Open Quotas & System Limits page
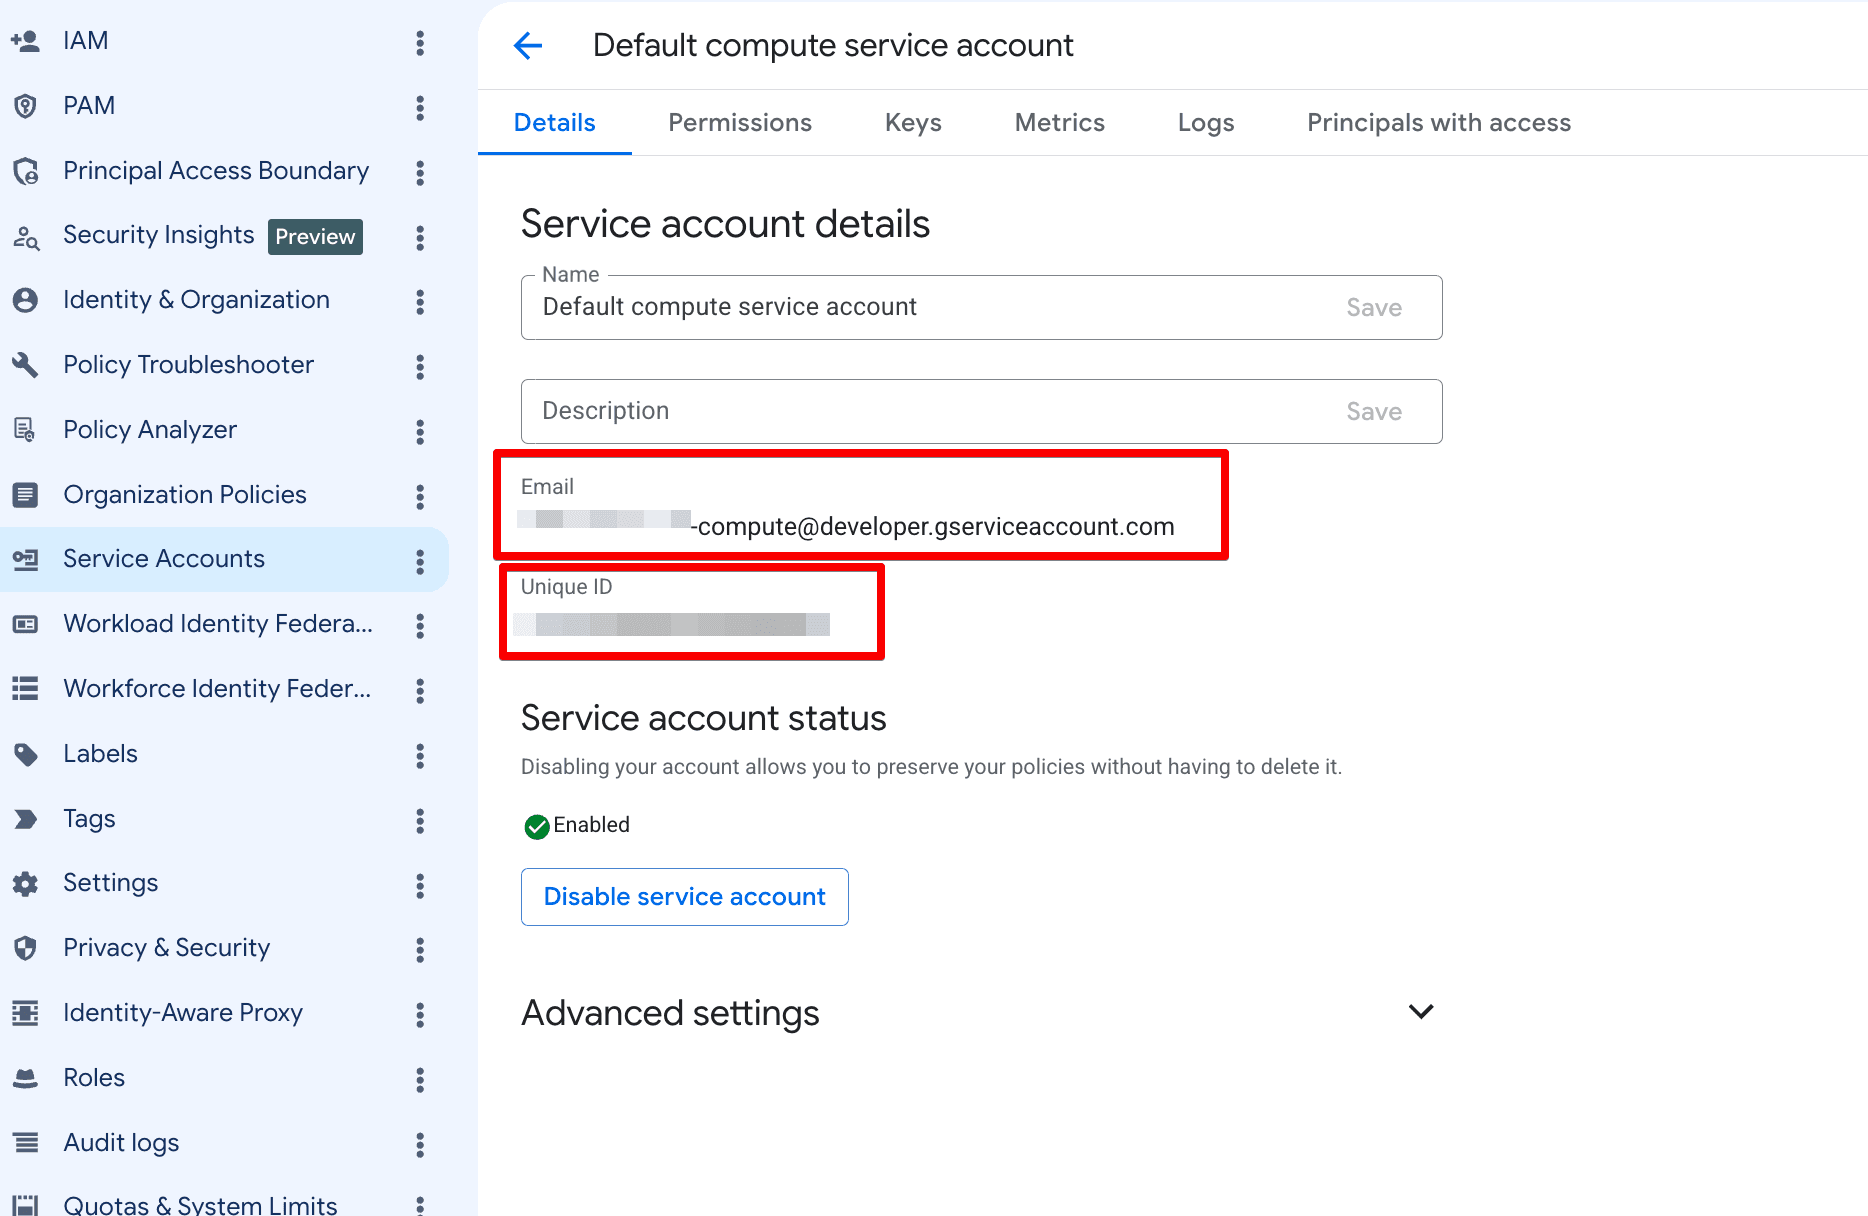The width and height of the screenshot is (1868, 1216). [200, 1205]
